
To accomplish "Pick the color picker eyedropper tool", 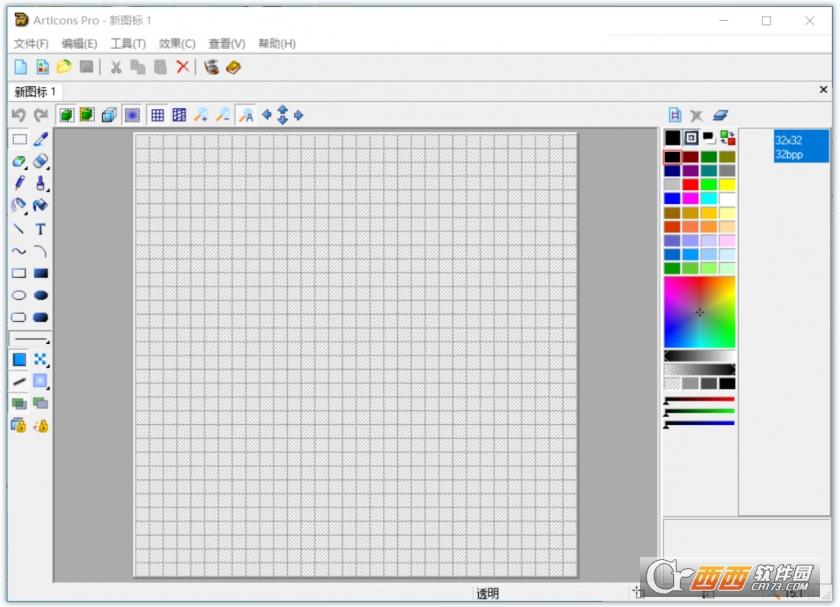I will coord(40,139).
